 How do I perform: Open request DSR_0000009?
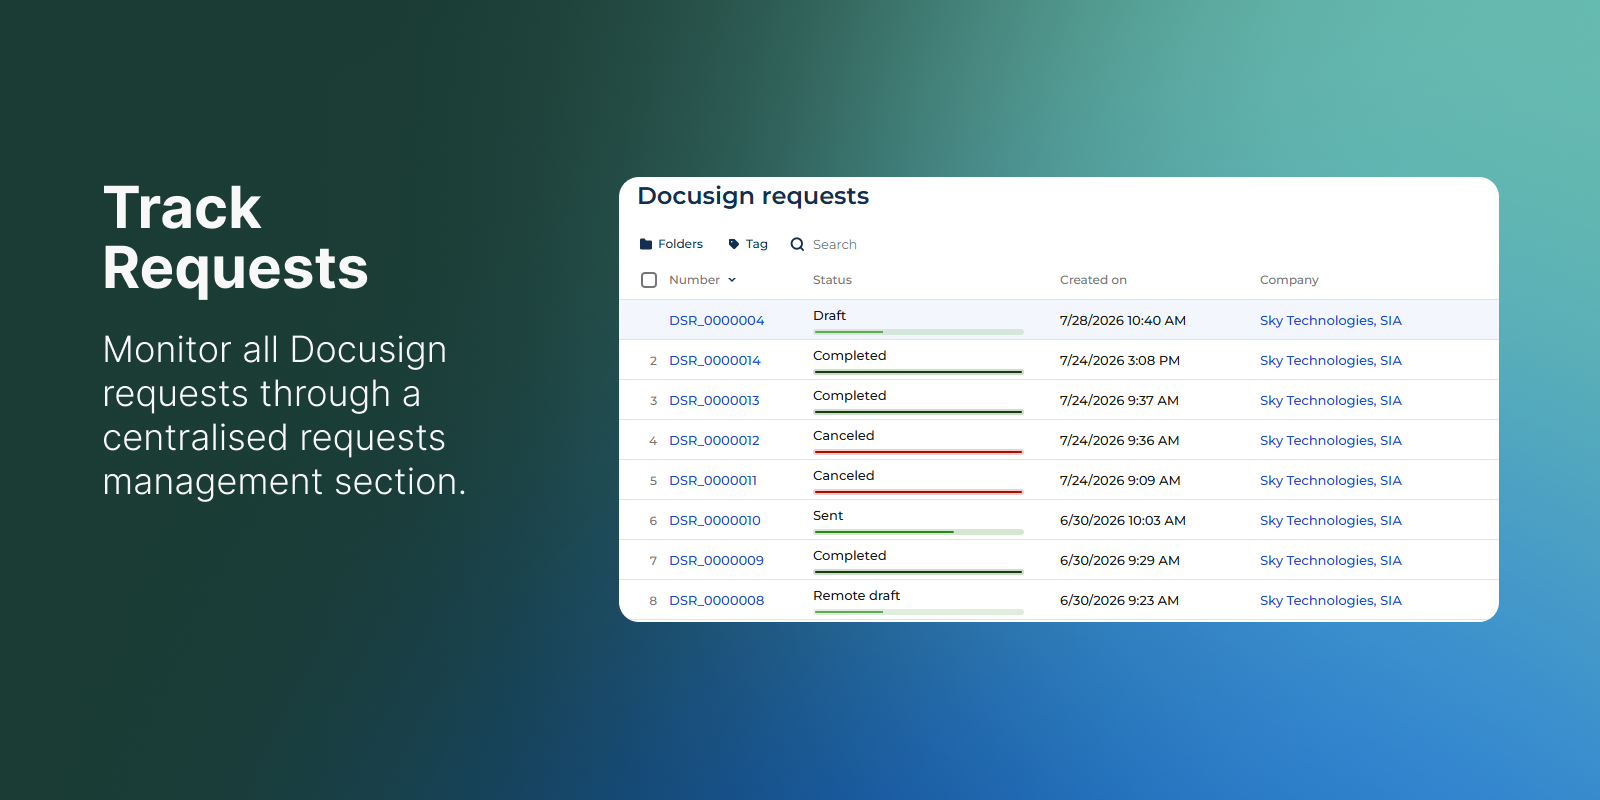point(717,561)
